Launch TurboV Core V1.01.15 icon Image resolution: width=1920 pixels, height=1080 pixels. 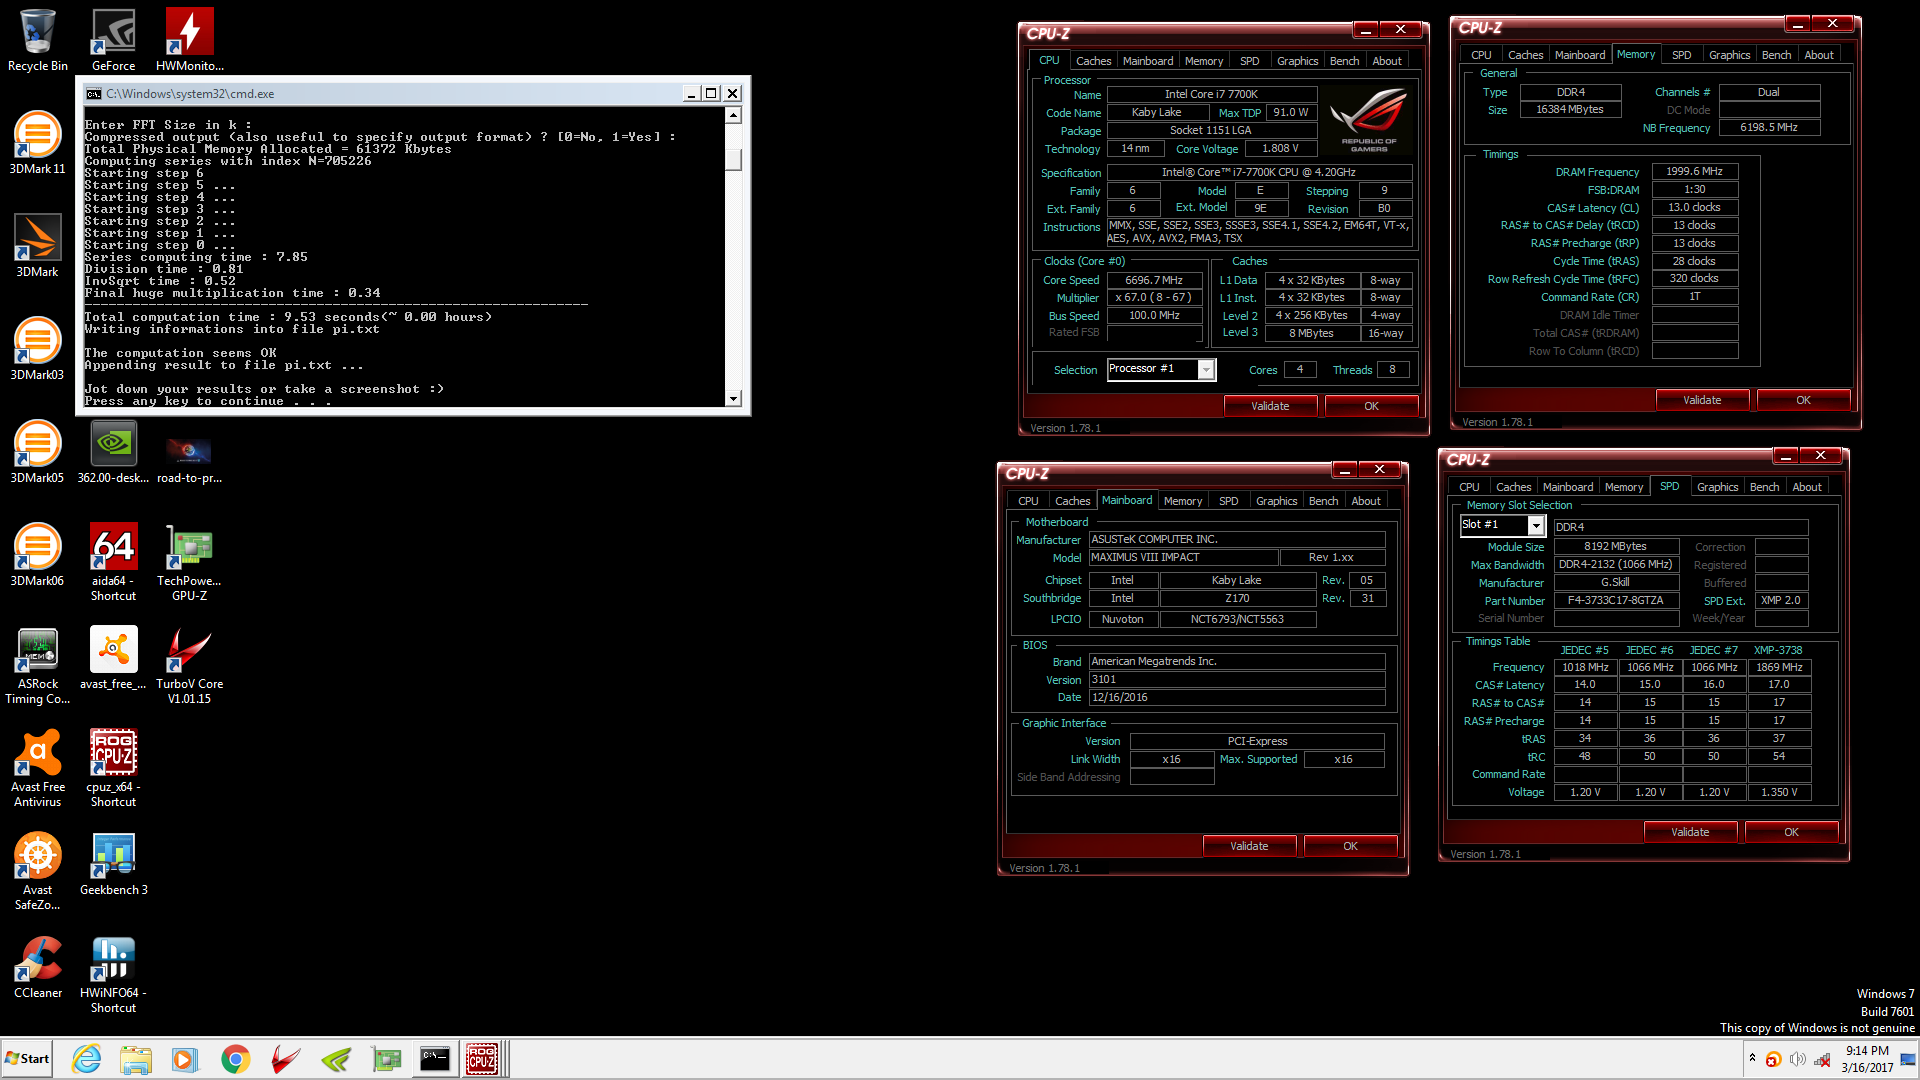coord(190,665)
